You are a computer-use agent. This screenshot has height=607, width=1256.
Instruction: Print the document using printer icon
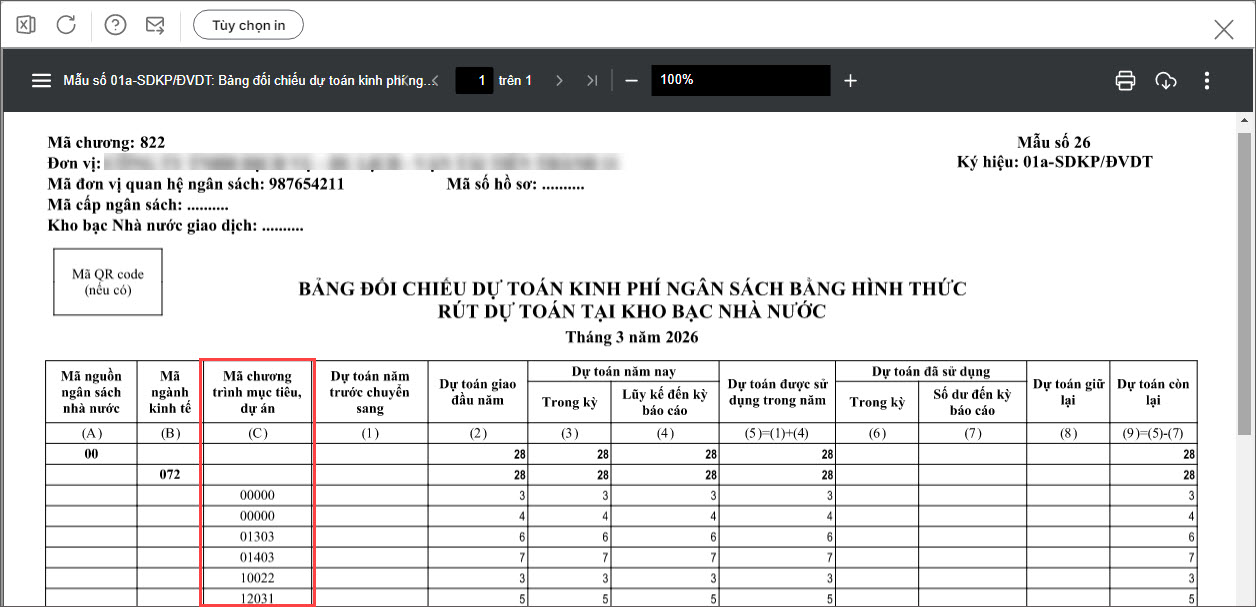(x=1125, y=81)
